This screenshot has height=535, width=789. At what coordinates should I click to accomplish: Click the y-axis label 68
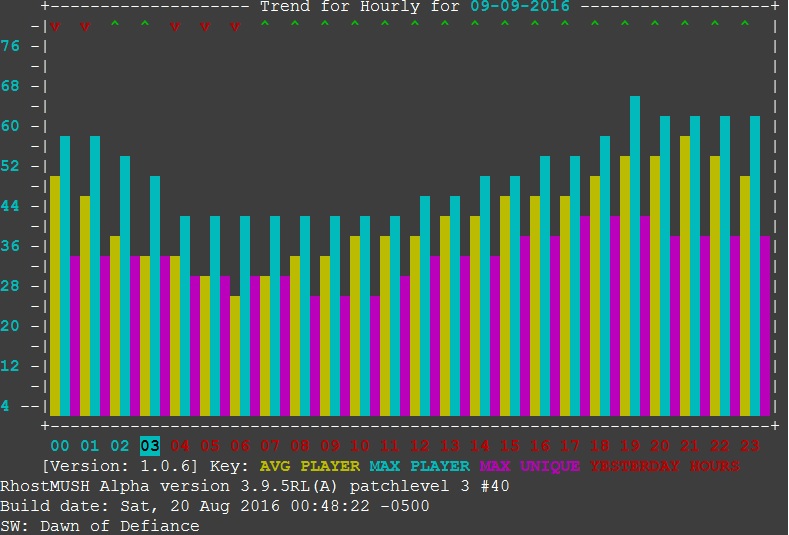pyautogui.click(x=10, y=86)
